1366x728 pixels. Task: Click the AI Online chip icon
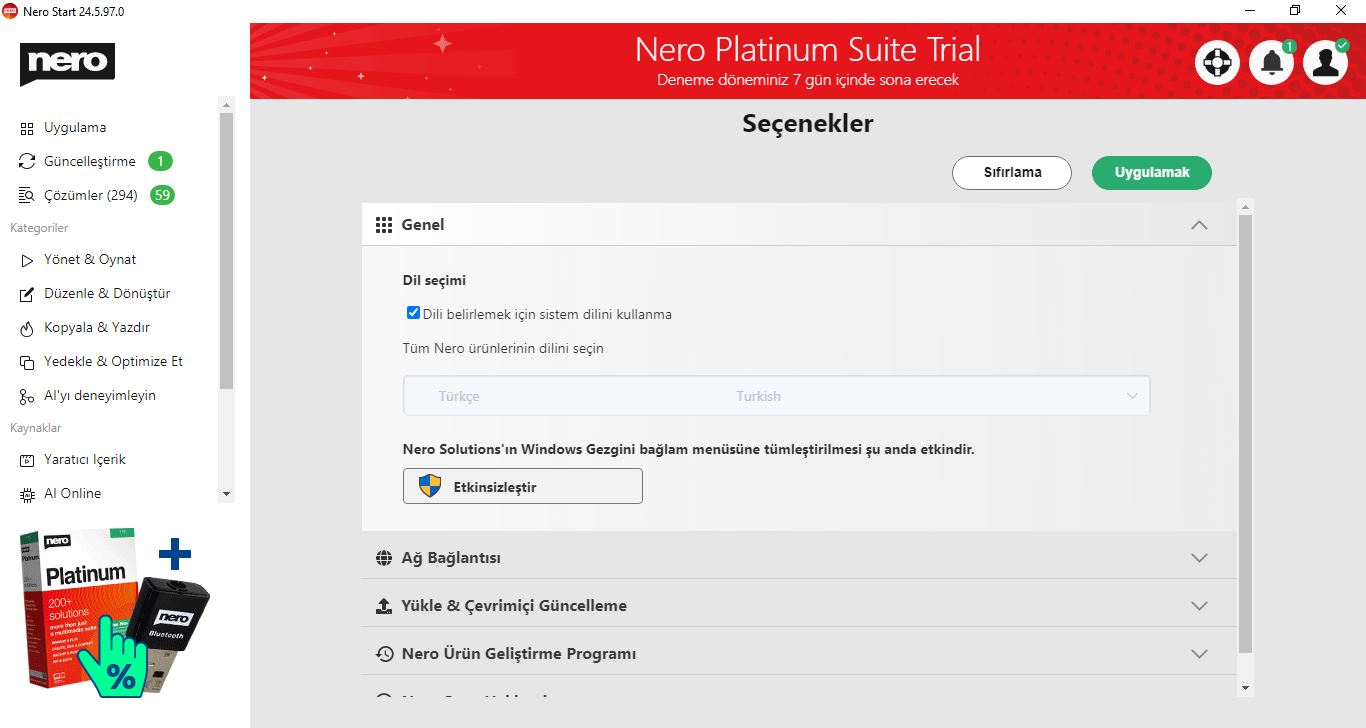click(27, 494)
